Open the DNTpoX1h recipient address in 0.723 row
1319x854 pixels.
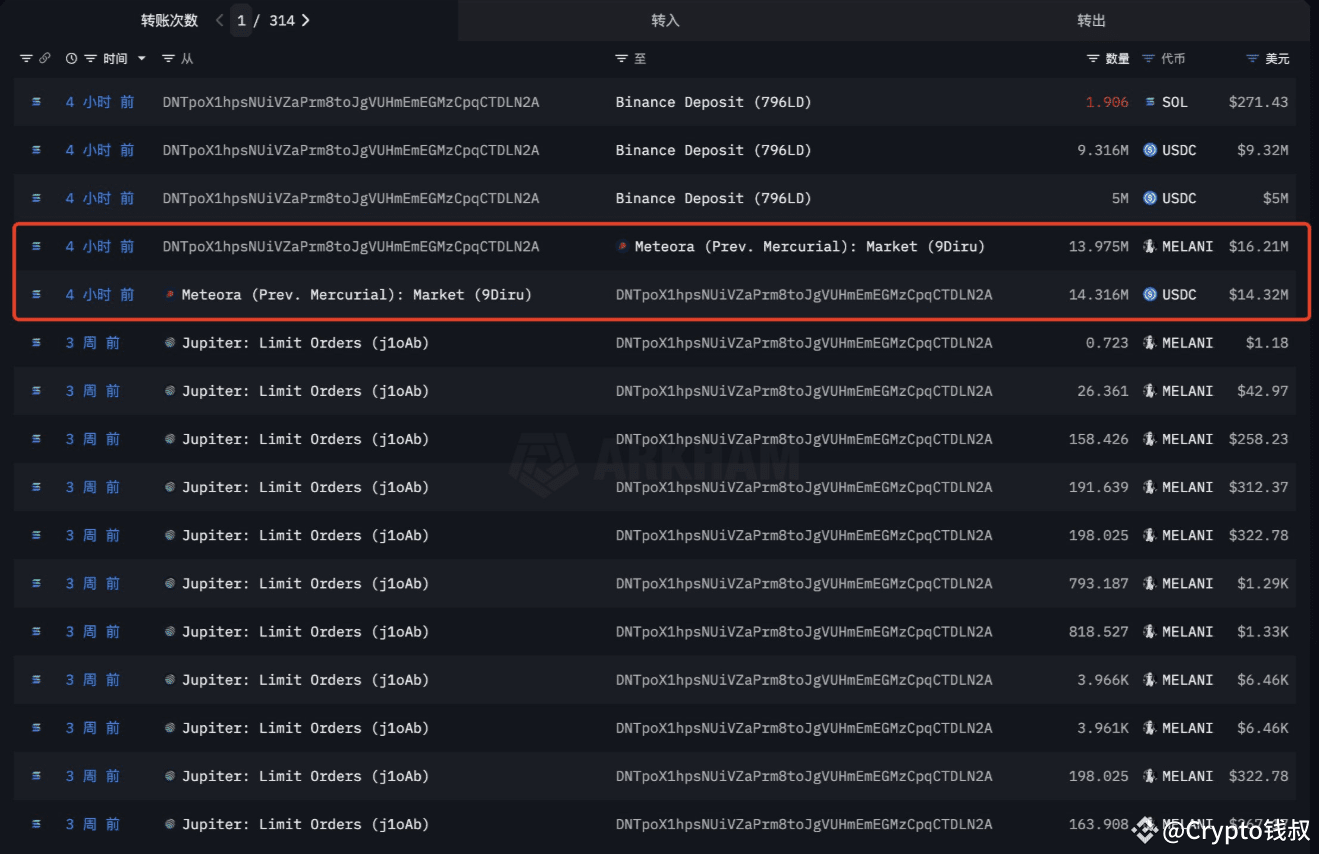[x=804, y=343]
